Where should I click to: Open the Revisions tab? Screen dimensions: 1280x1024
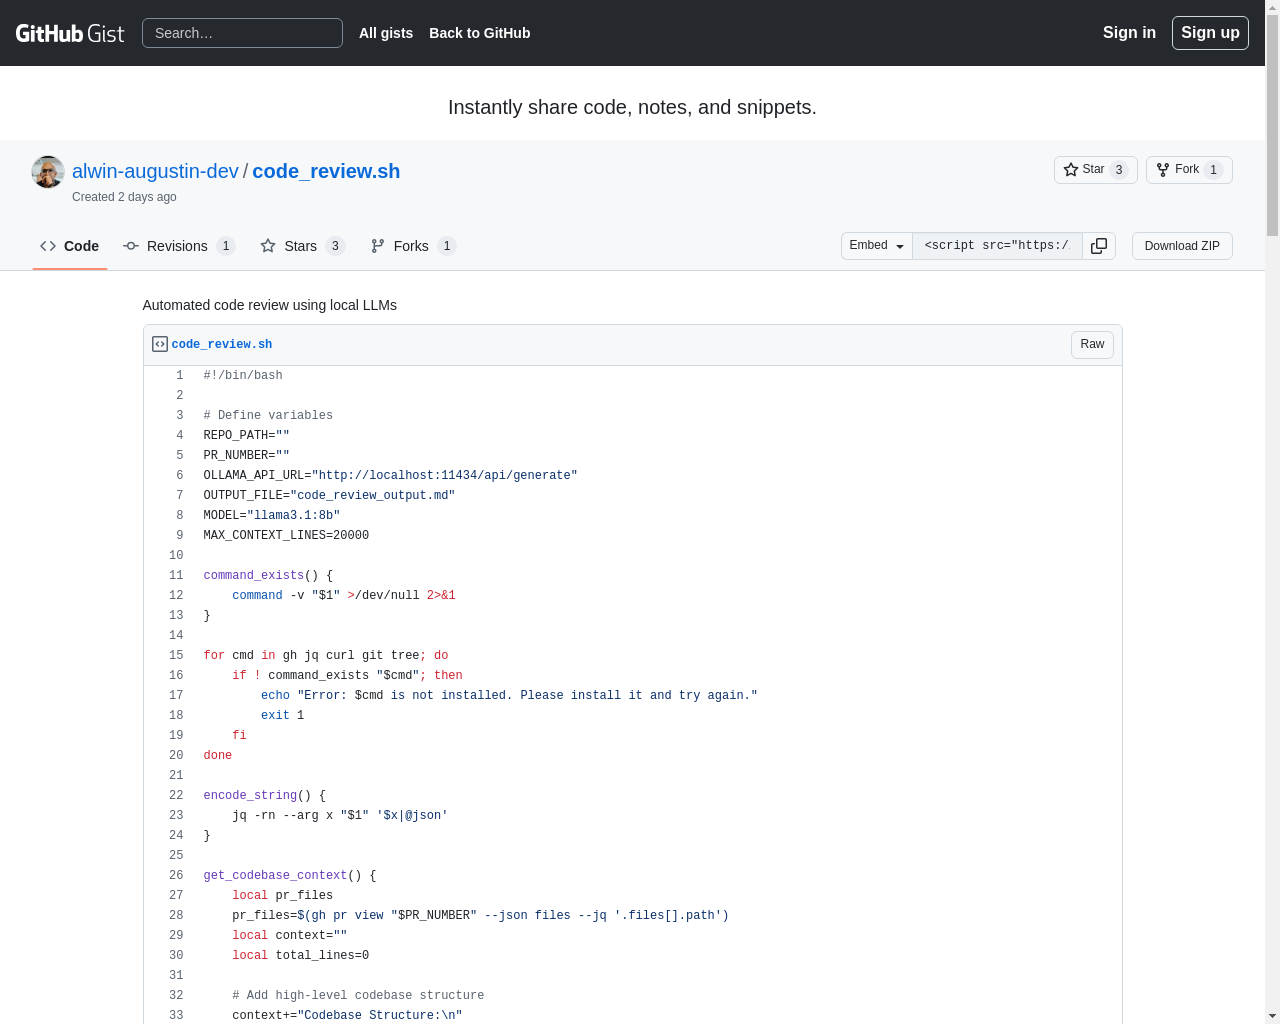[x=179, y=246]
